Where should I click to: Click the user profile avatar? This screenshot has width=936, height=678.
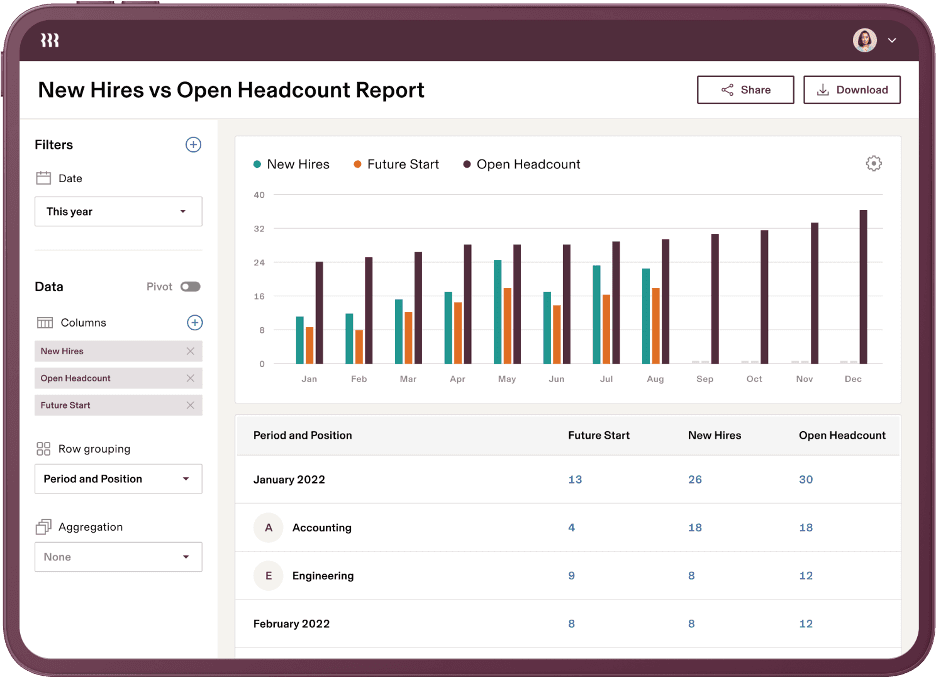click(x=864, y=40)
